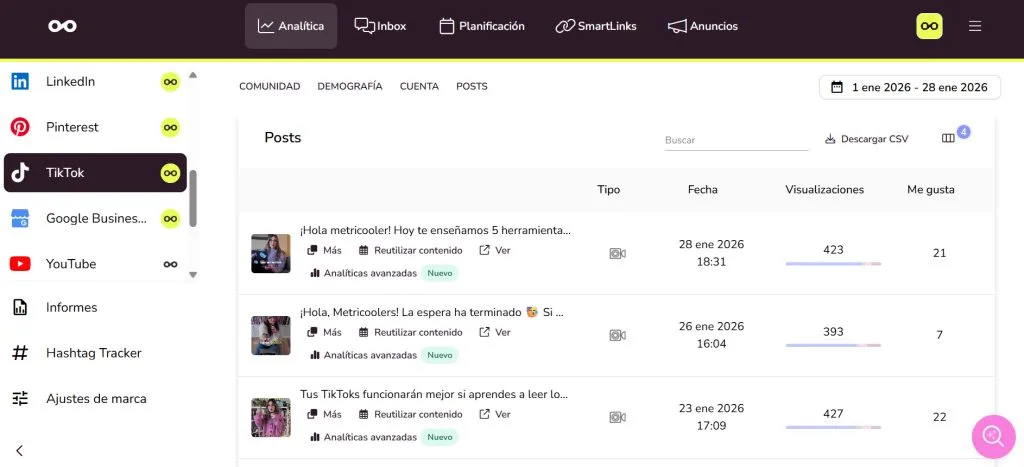Image resolution: width=1024 pixels, height=467 pixels.
Task: Download posts as CSV
Action: point(867,139)
